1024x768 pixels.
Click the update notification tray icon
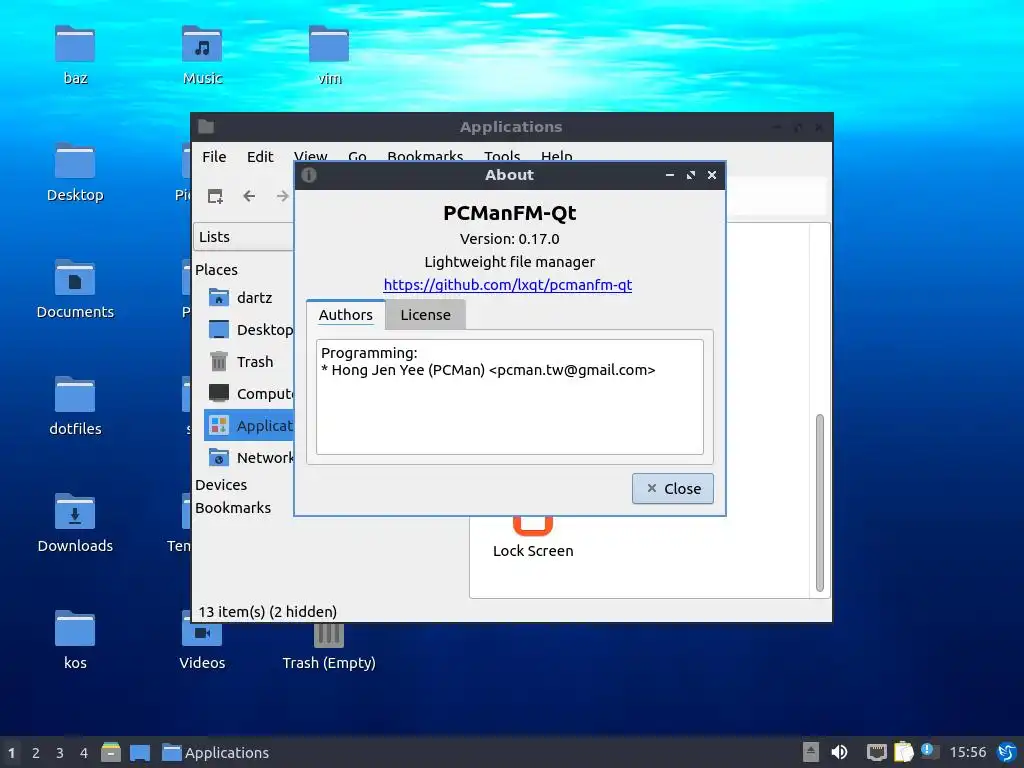(x=930, y=751)
